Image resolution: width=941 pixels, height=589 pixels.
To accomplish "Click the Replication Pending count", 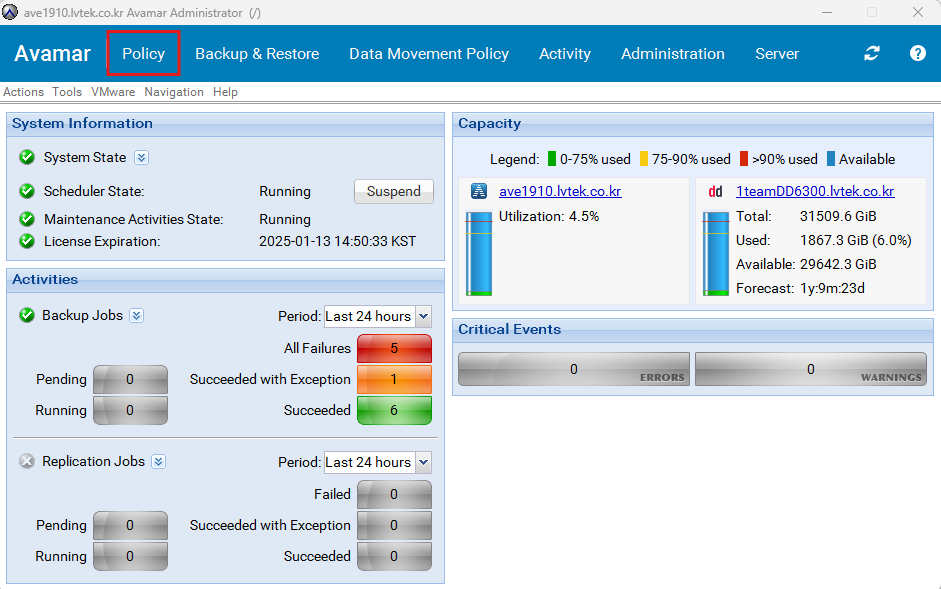I will click(130, 525).
